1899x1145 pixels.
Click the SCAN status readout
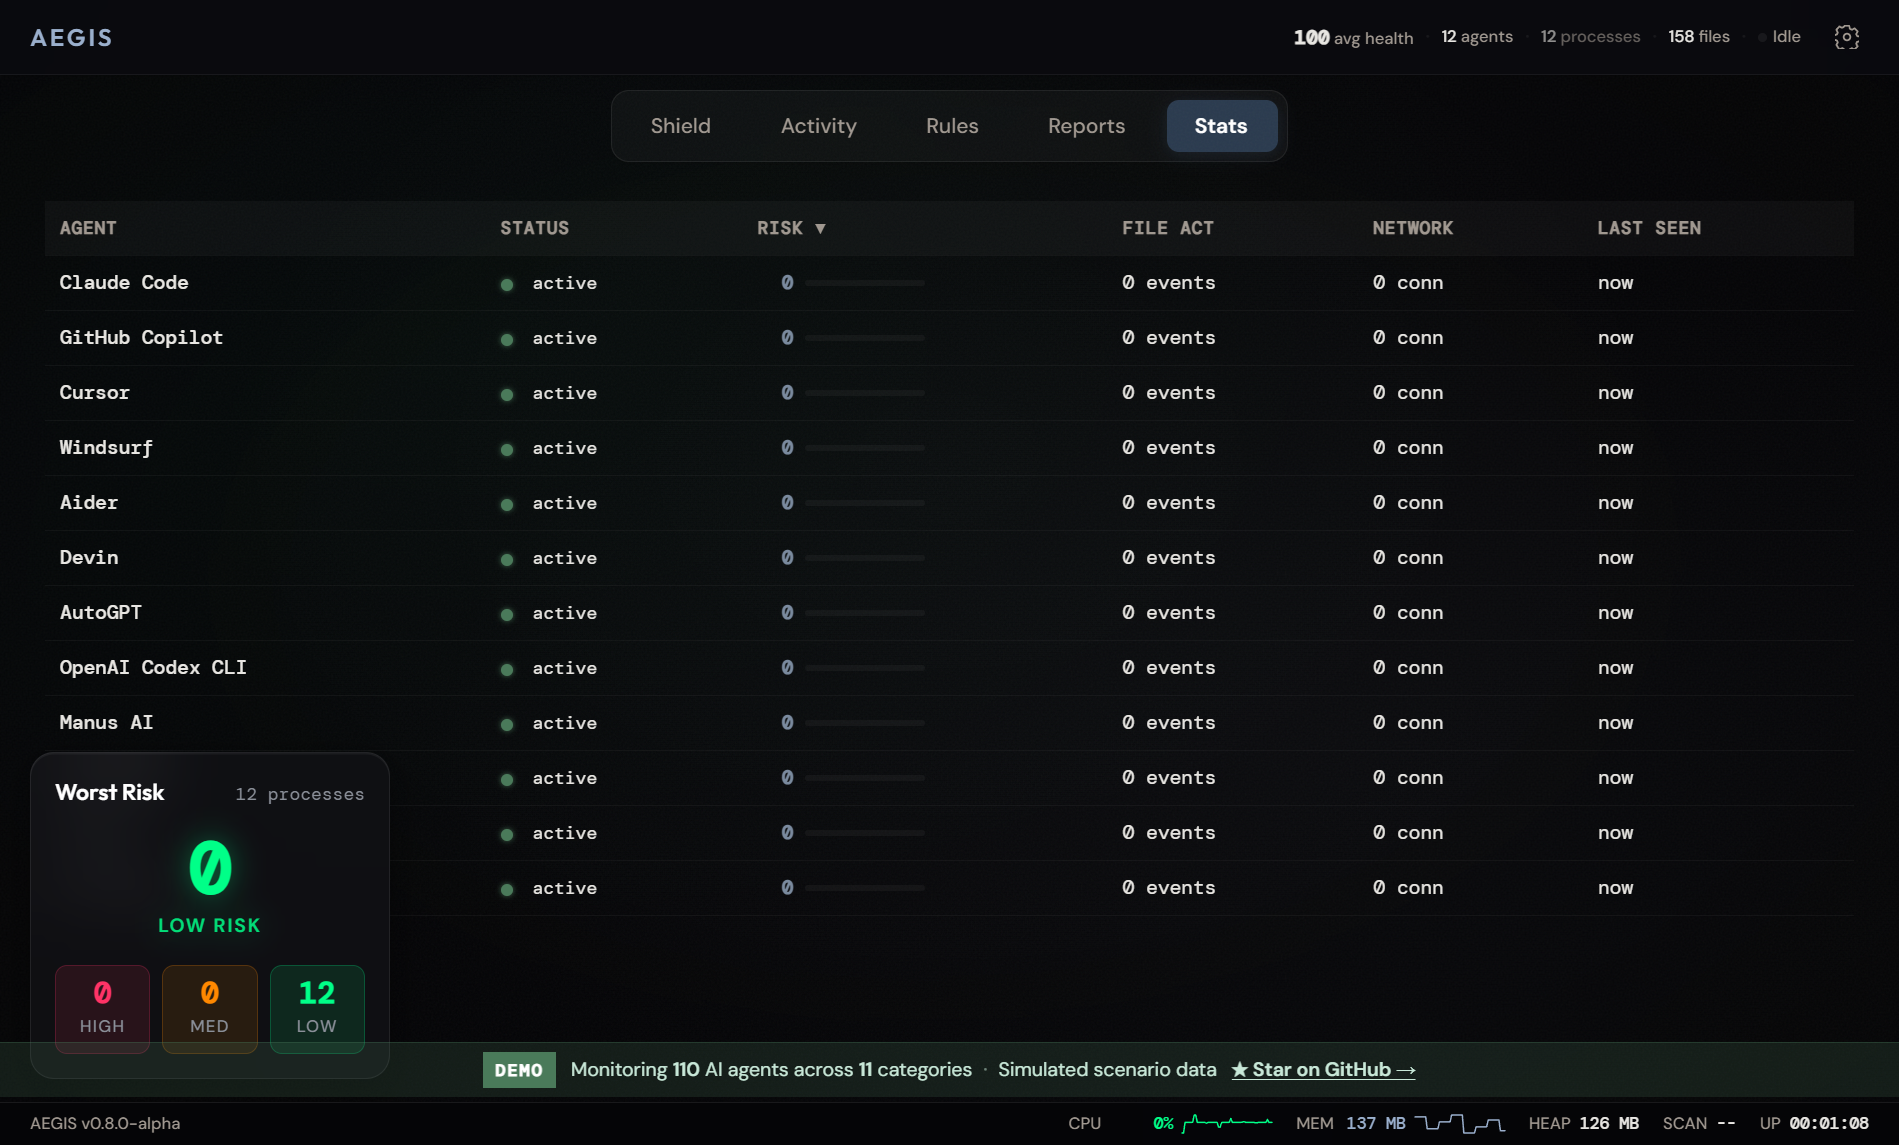click(x=1698, y=1123)
